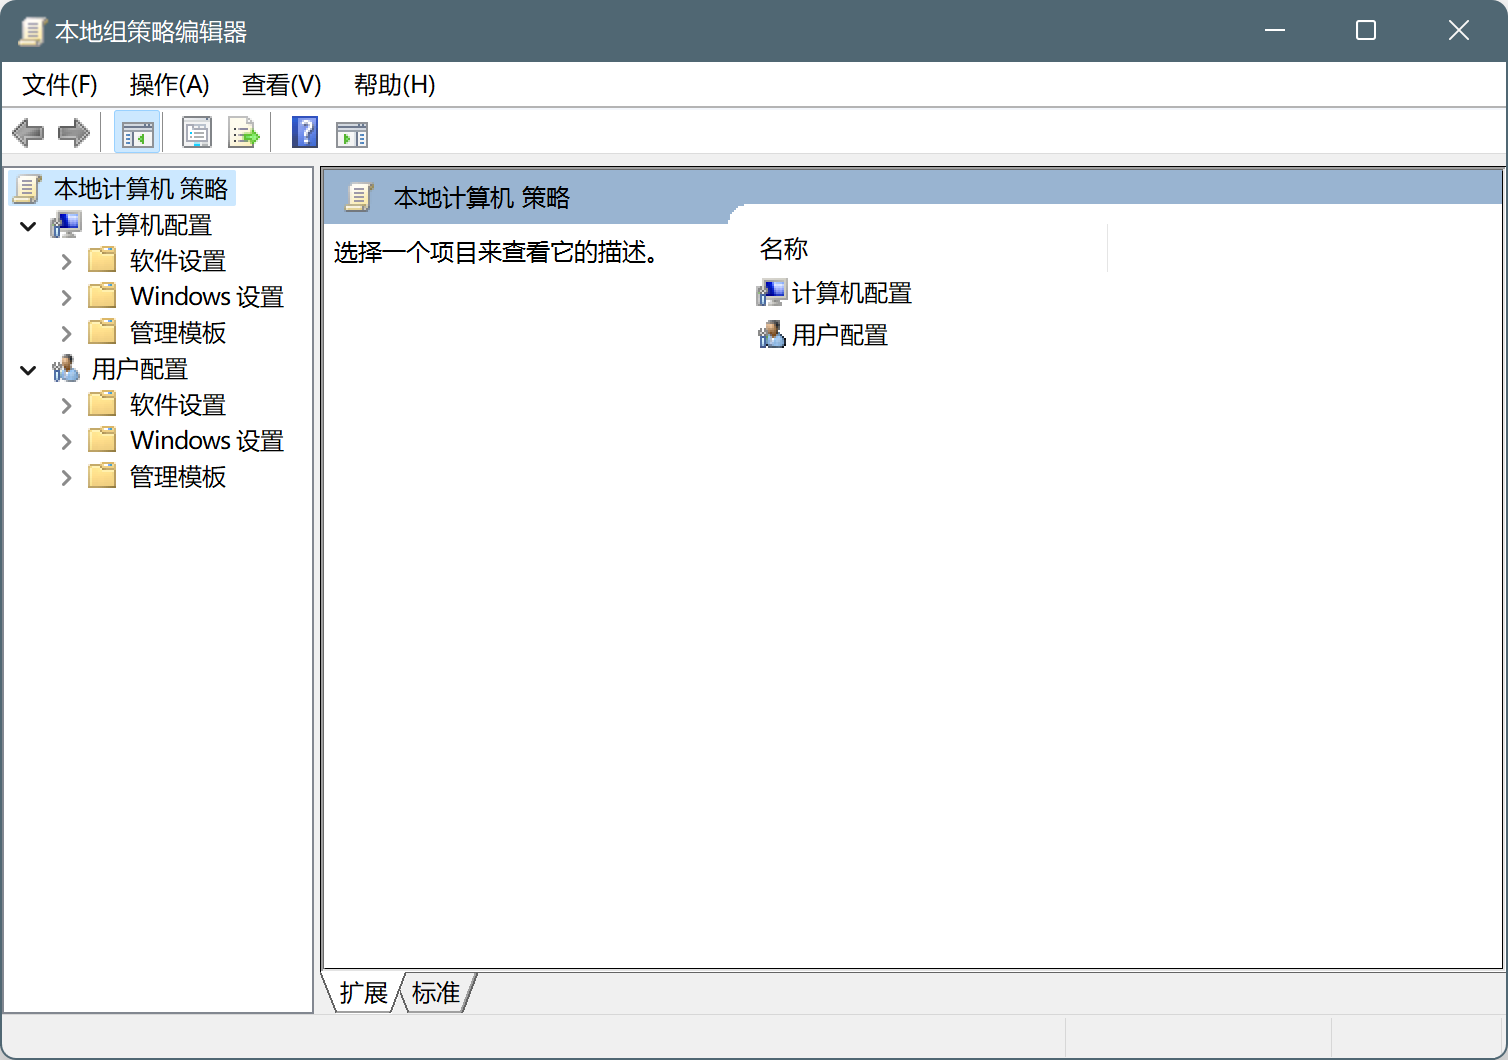
Task: Click the Forward arrow toolbar icon
Action: pos(74,132)
